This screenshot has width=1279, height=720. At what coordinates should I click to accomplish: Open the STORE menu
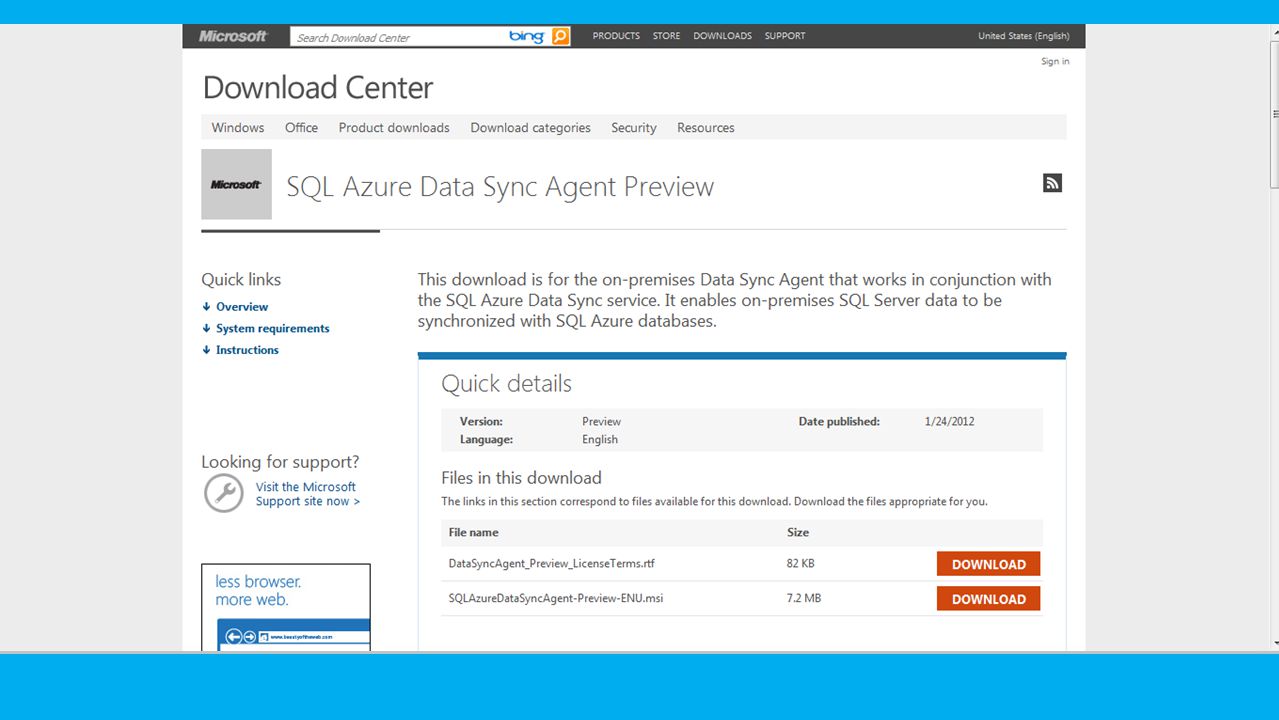point(666,36)
